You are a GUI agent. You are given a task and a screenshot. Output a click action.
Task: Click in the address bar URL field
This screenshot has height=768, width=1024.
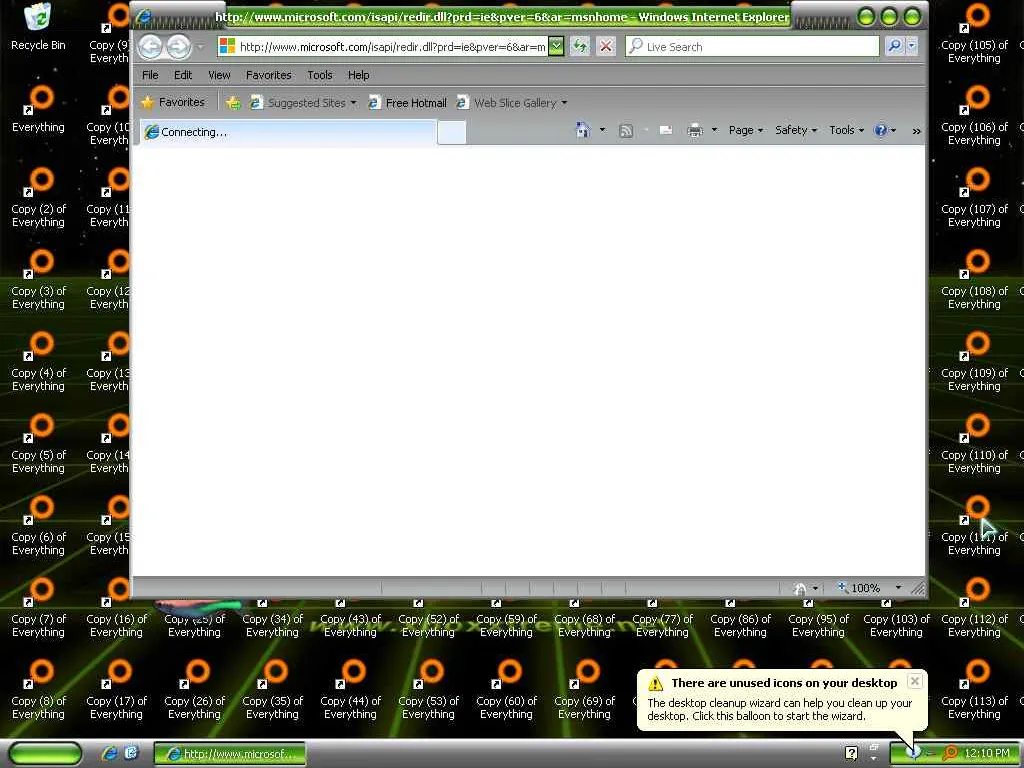click(x=392, y=47)
